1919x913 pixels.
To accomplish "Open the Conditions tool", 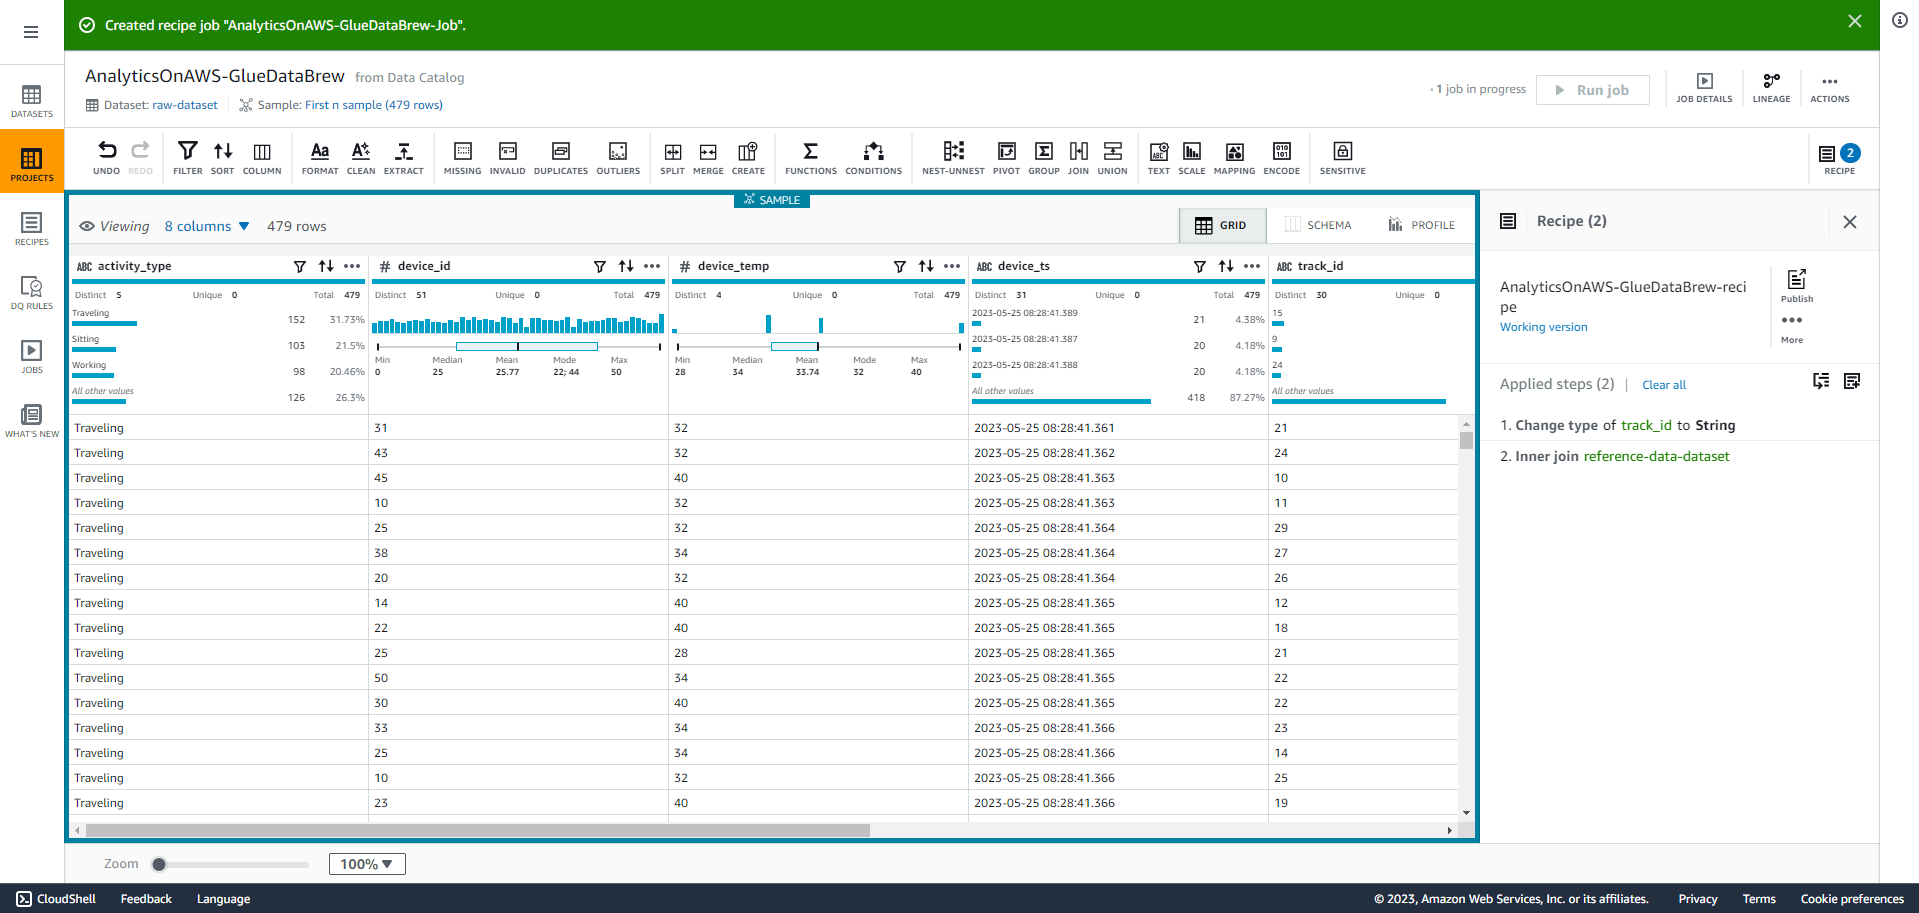I will tap(874, 158).
